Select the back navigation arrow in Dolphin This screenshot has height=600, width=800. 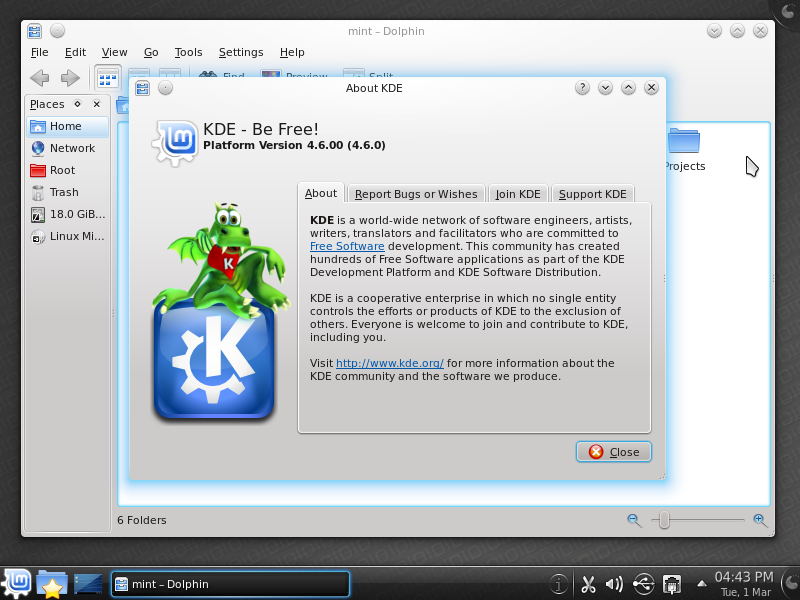(38, 78)
